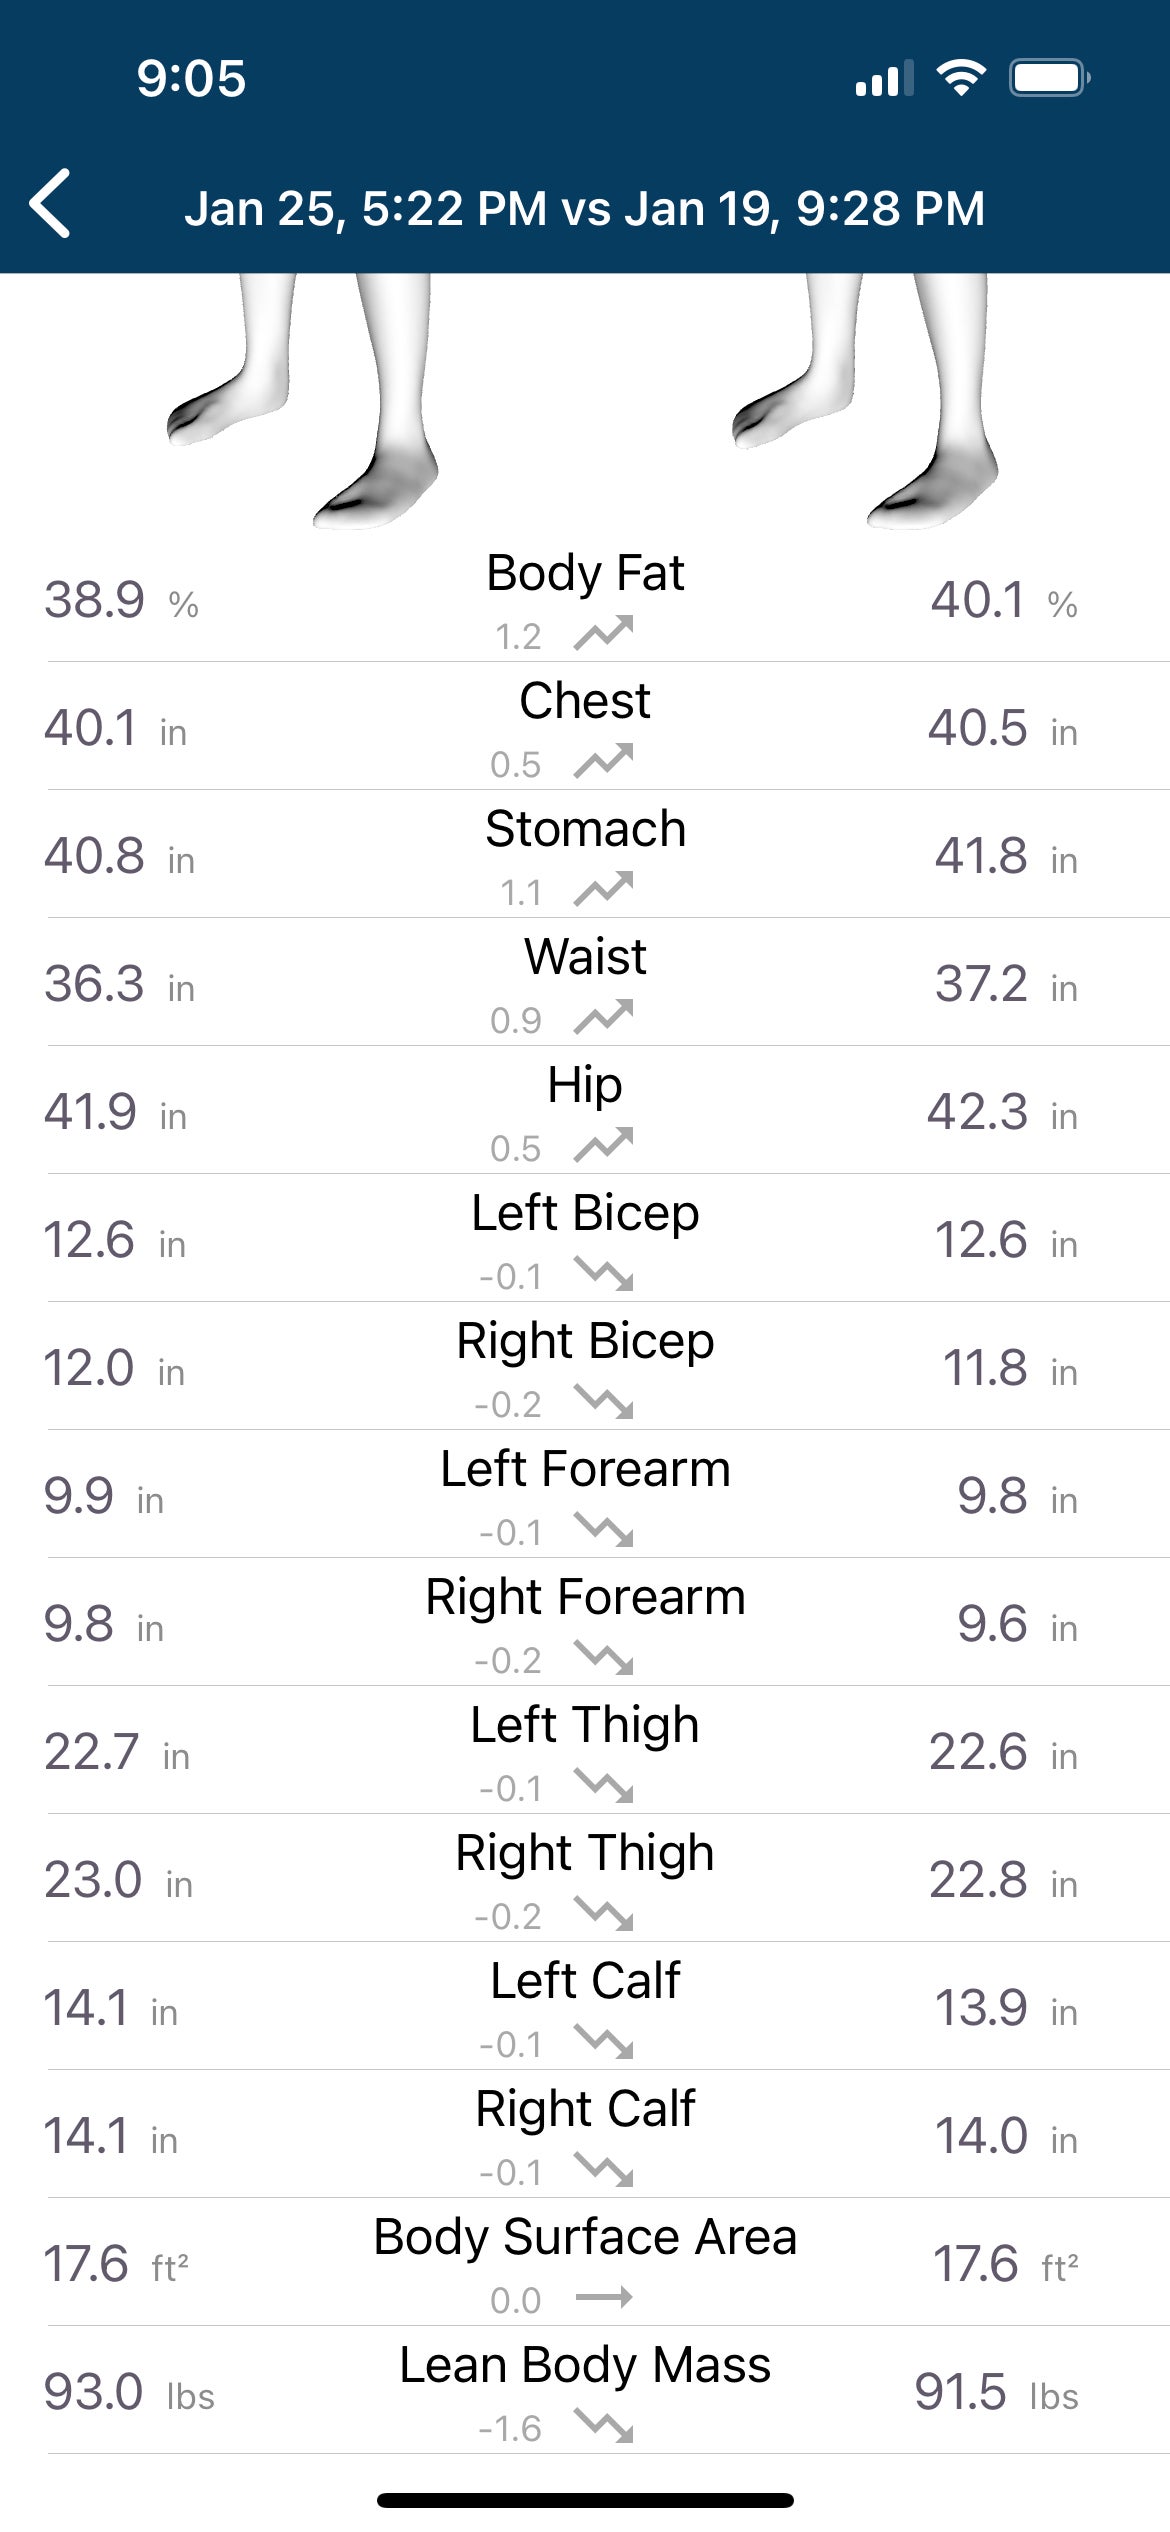This screenshot has width=1170, height=2532.
Task: Open the Hip measurement row
Action: (x=585, y=1085)
